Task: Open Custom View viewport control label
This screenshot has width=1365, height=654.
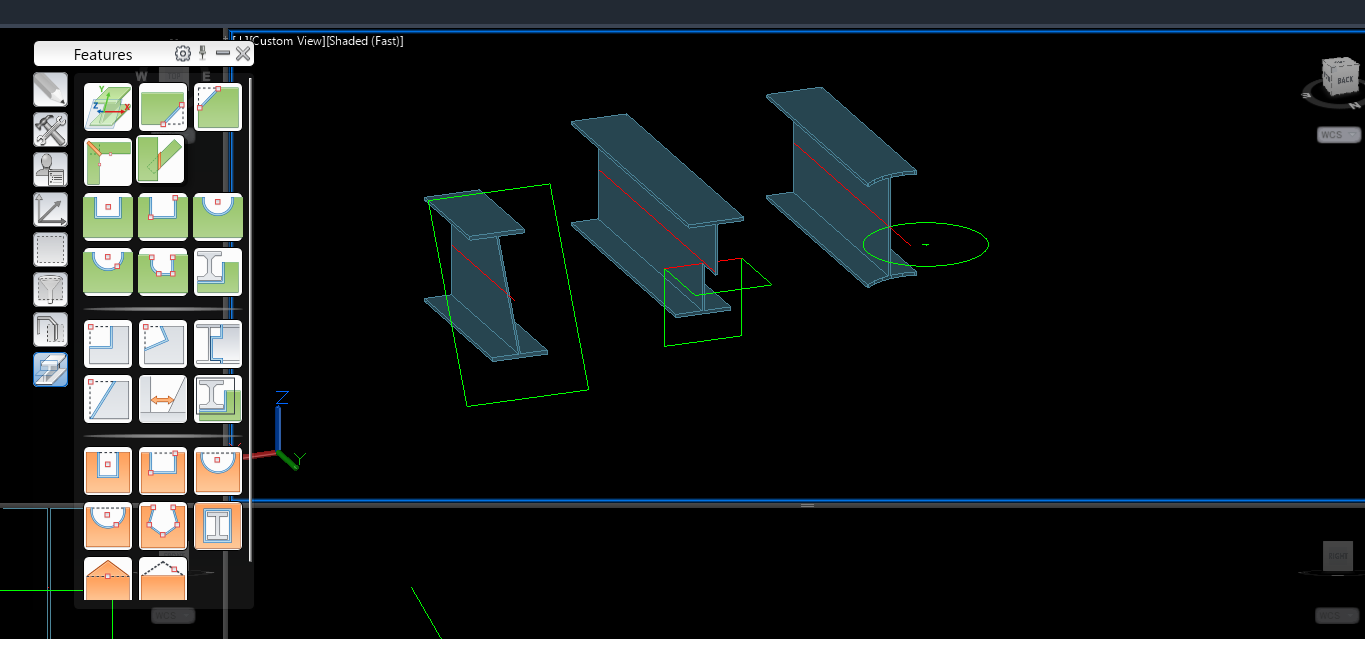Action: pos(286,41)
